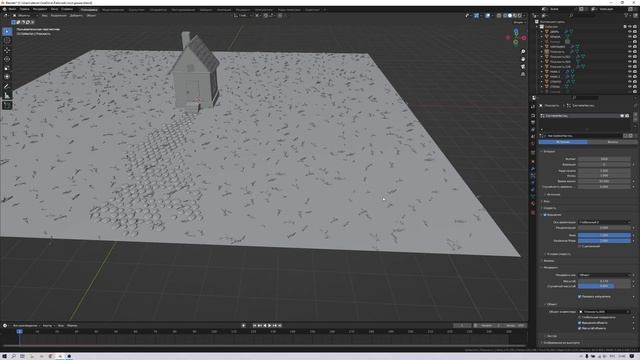Open Windows taskbar search
Viewport: 640px width, 360px height.
click(x=13, y=356)
